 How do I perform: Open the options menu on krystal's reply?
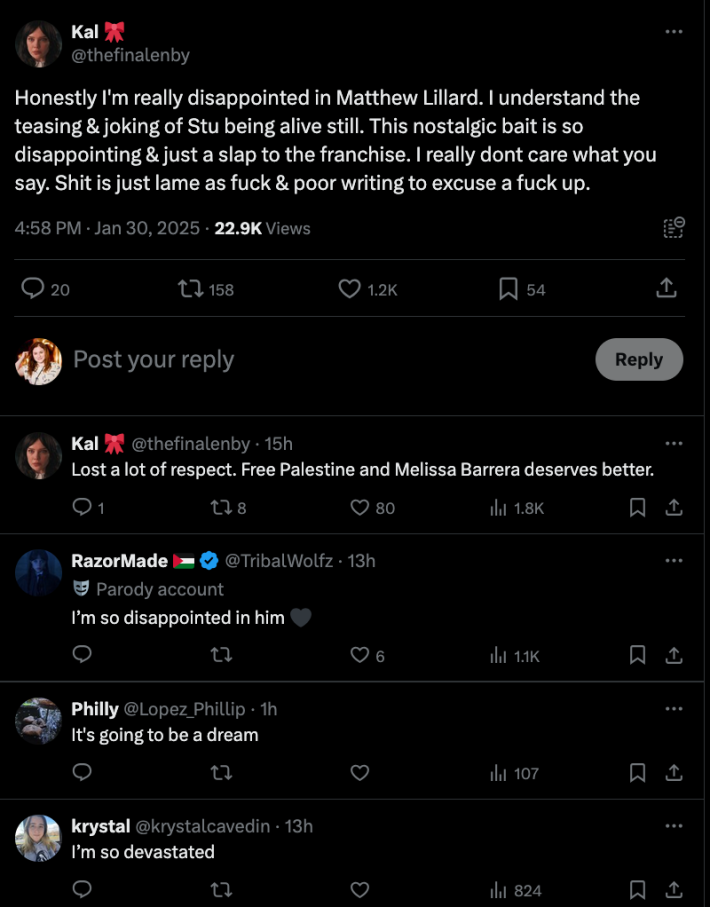point(673,826)
